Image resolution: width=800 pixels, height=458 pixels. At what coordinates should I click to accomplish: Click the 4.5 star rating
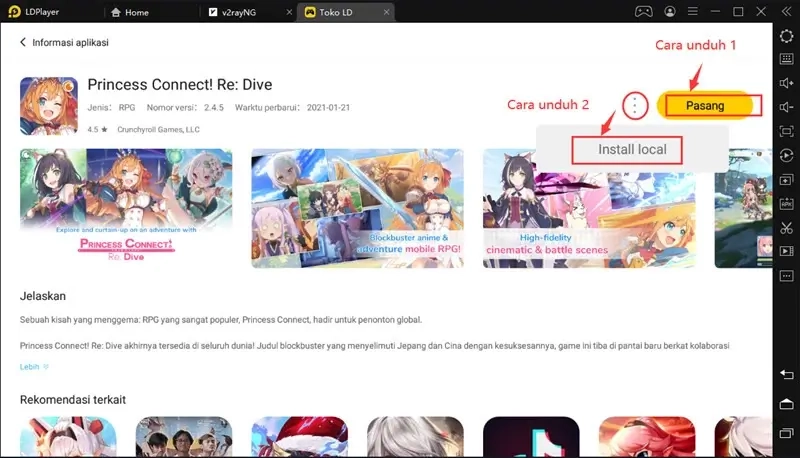(97, 130)
